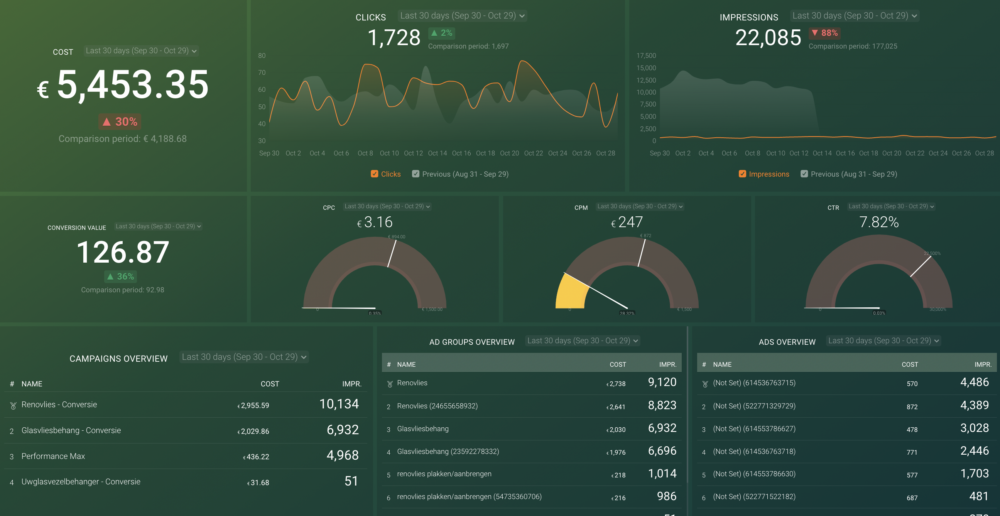
Task: Select the renovlies plakken/aanbrengen (54735360706) ad group
Action: coord(532,496)
